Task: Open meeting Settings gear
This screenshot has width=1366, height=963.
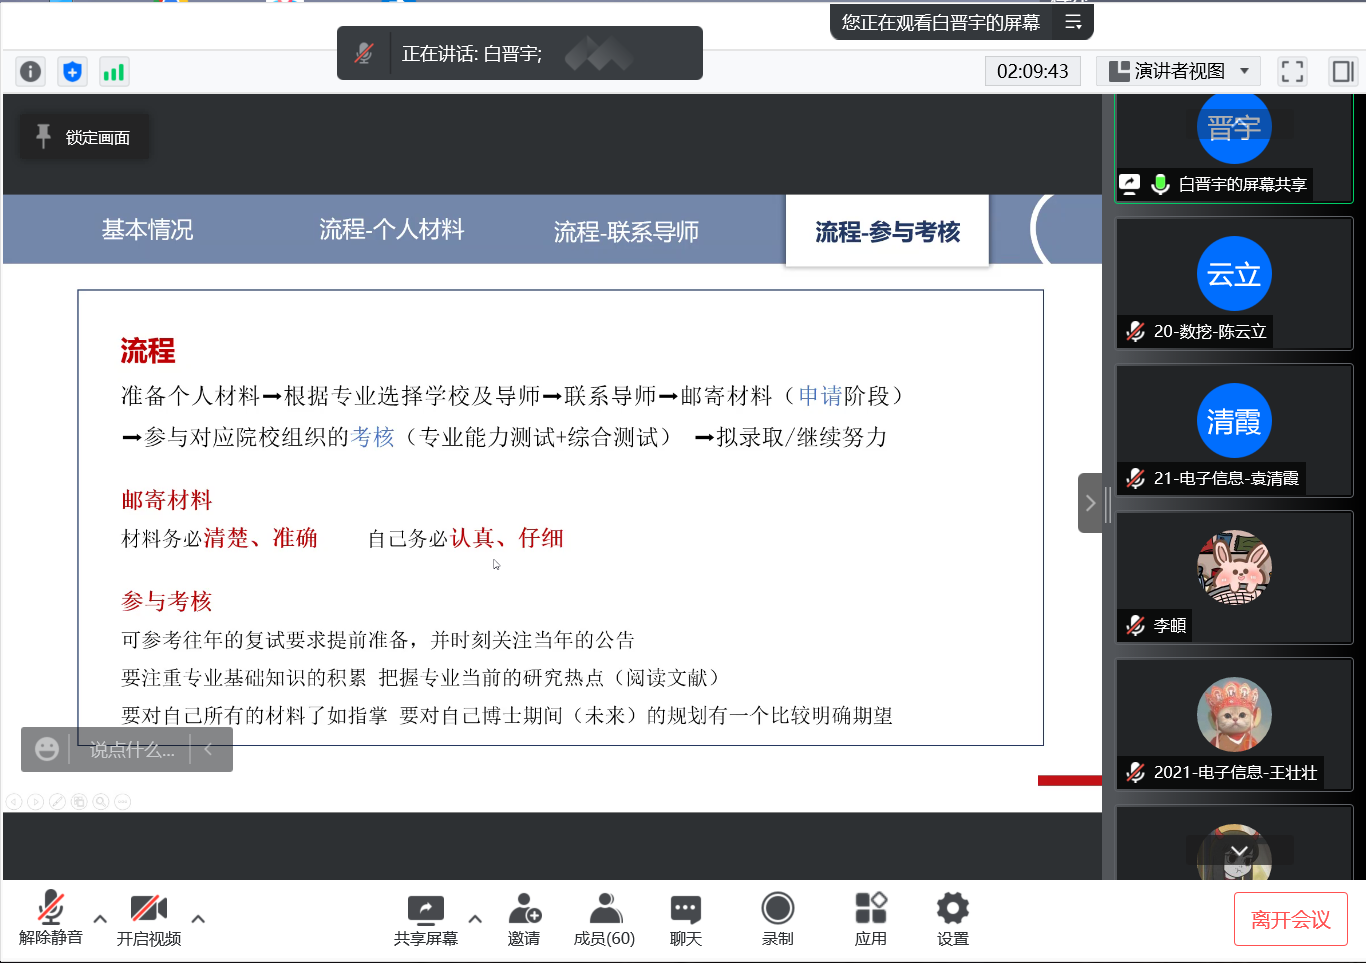Action: [952, 919]
